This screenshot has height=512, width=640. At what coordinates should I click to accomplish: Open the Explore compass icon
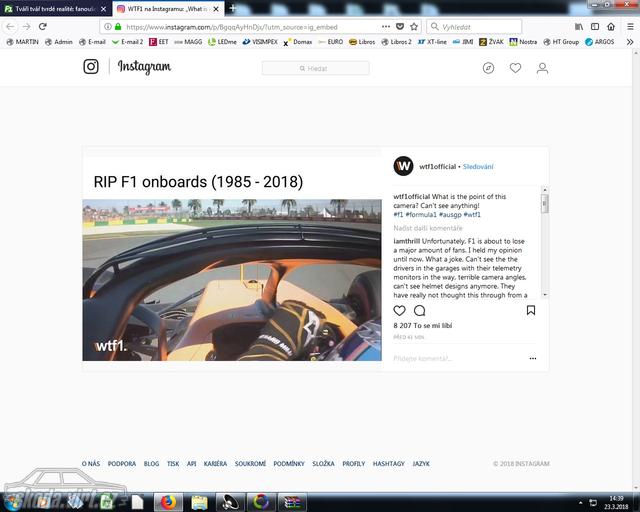(488, 68)
